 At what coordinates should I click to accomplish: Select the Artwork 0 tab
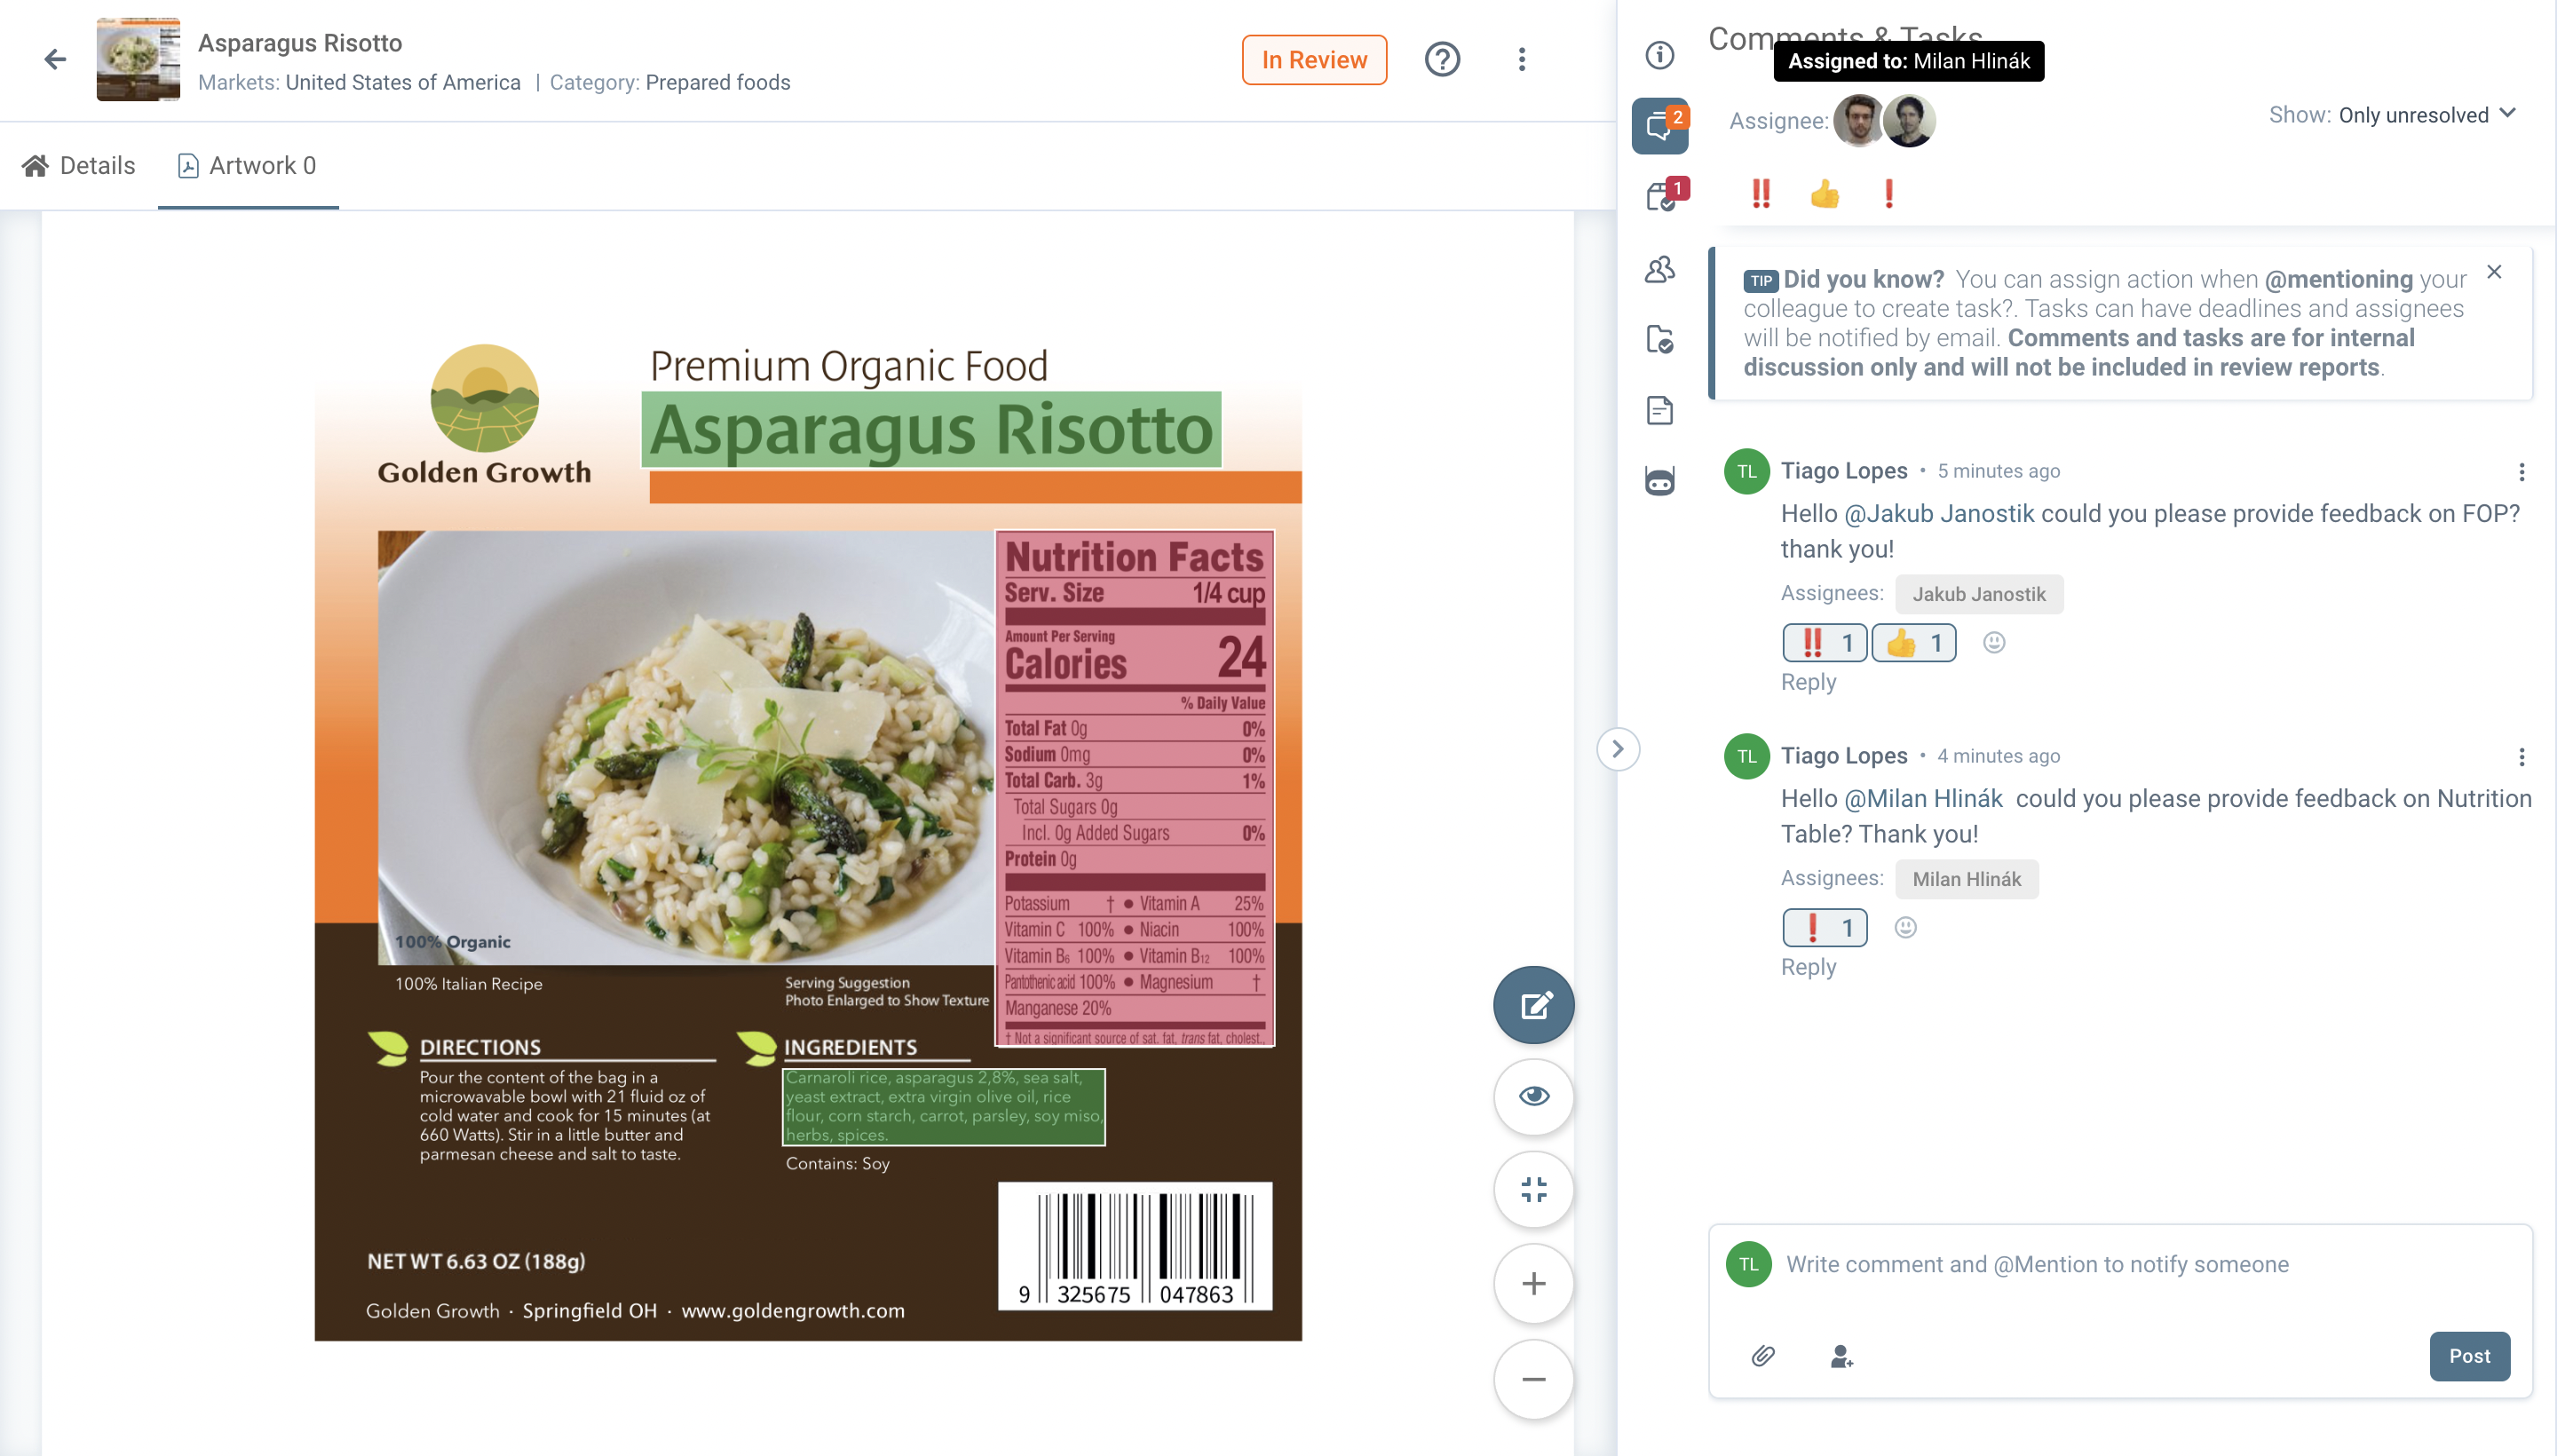247,166
